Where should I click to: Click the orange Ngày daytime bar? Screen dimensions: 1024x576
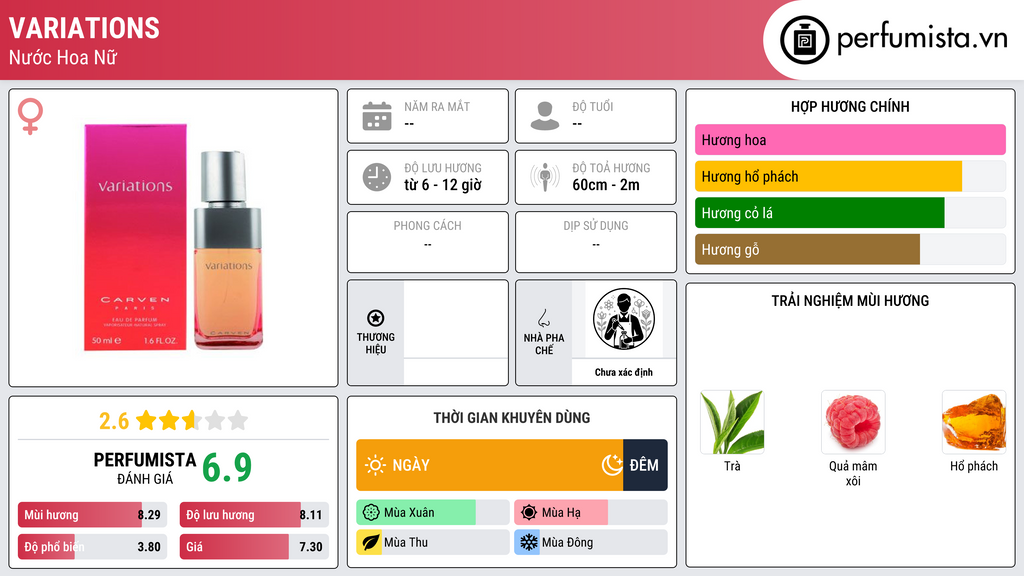(490, 465)
